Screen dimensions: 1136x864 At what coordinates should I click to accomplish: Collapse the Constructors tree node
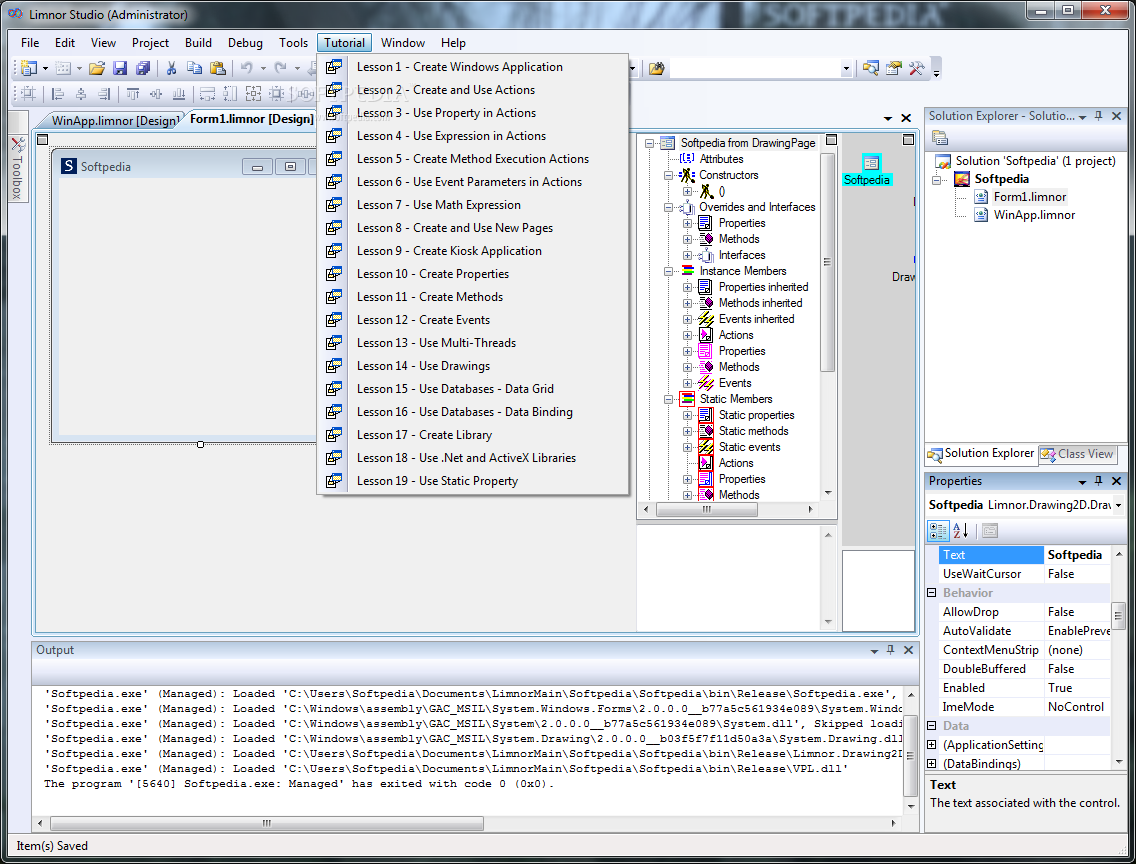[x=668, y=175]
